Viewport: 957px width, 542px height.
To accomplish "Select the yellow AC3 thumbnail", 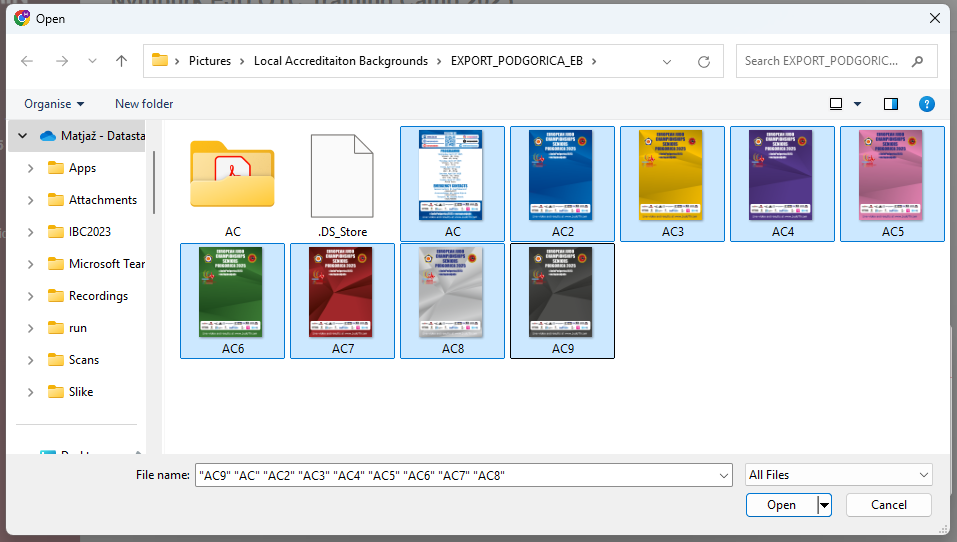I will click(x=672, y=175).
